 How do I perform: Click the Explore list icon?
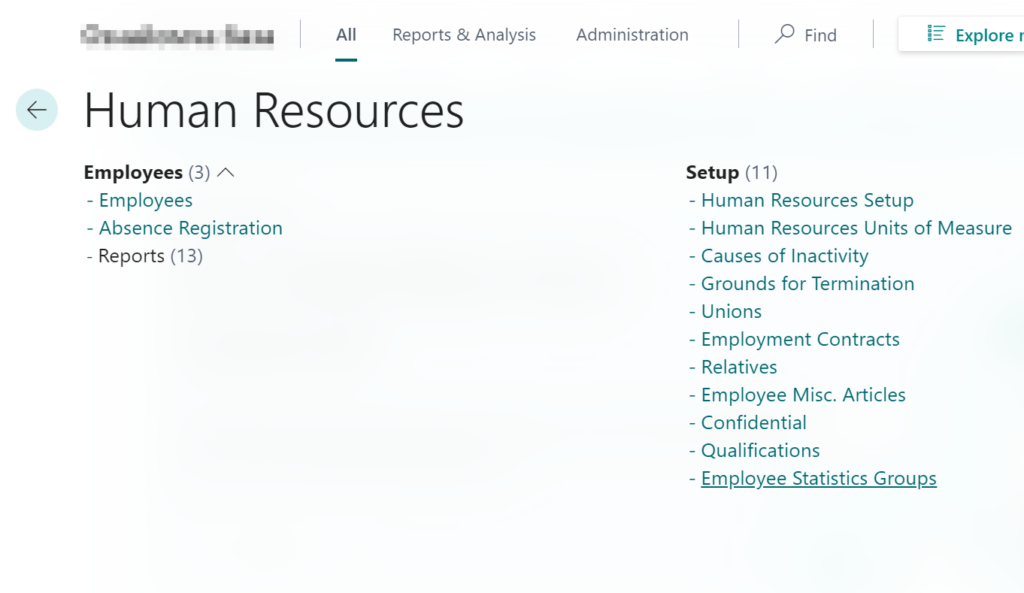(936, 35)
